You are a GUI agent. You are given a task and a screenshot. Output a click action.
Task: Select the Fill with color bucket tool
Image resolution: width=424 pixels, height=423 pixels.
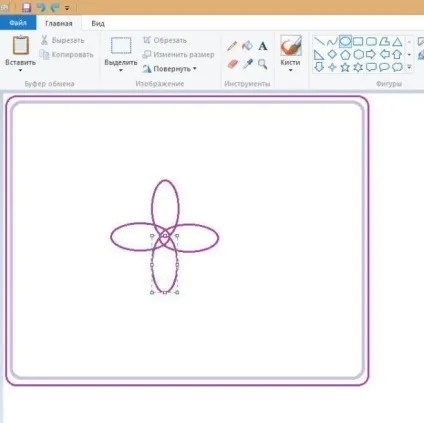point(247,46)
